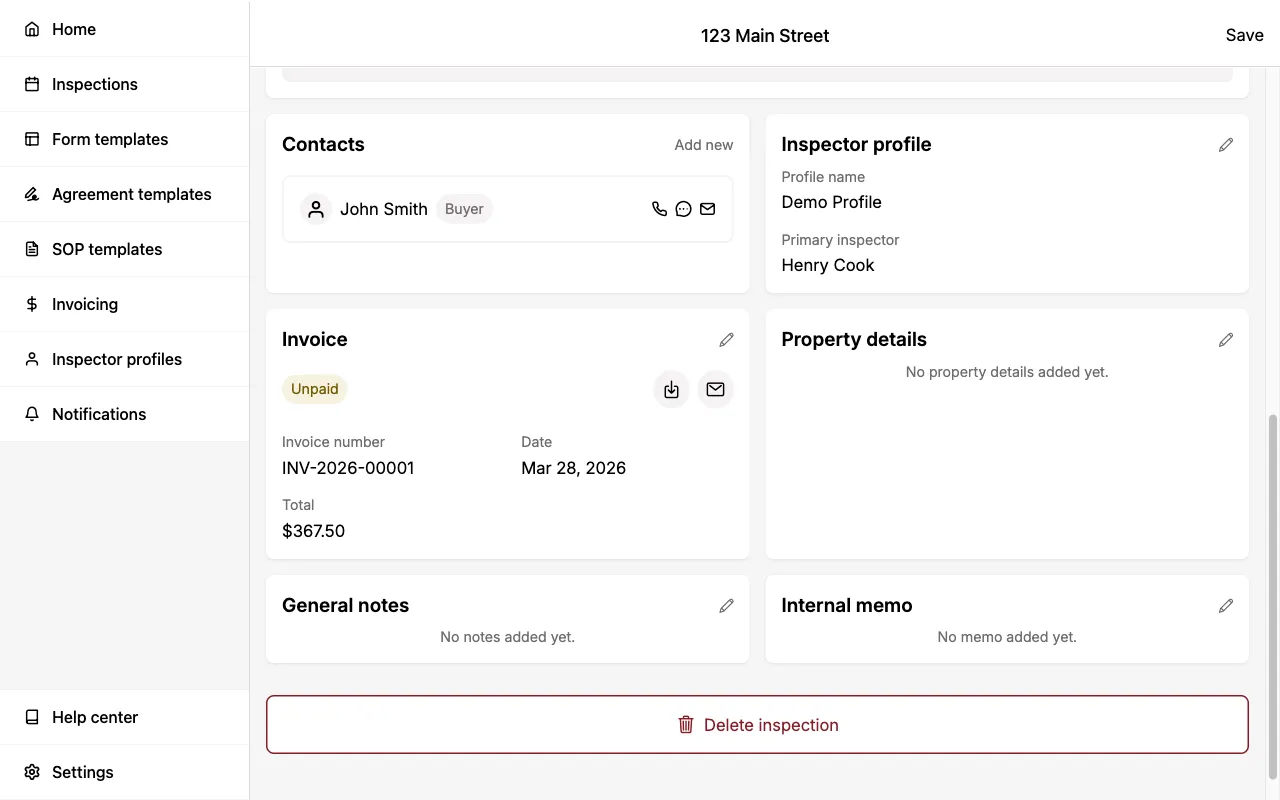Open the Notifications section
The image size is (1280, 800).
pyautogui.click(x=99, y=414)
